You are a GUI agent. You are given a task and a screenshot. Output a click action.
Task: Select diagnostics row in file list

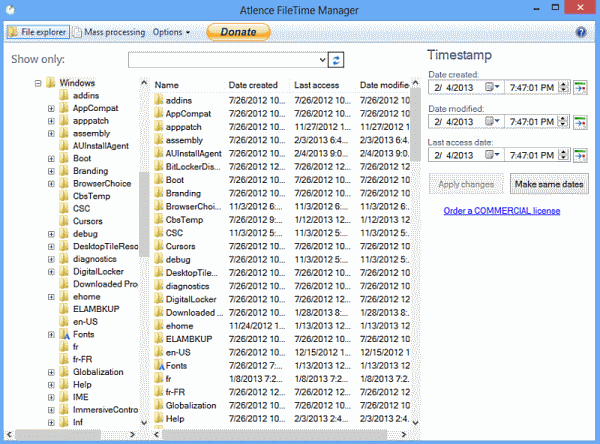coord(282,286)
